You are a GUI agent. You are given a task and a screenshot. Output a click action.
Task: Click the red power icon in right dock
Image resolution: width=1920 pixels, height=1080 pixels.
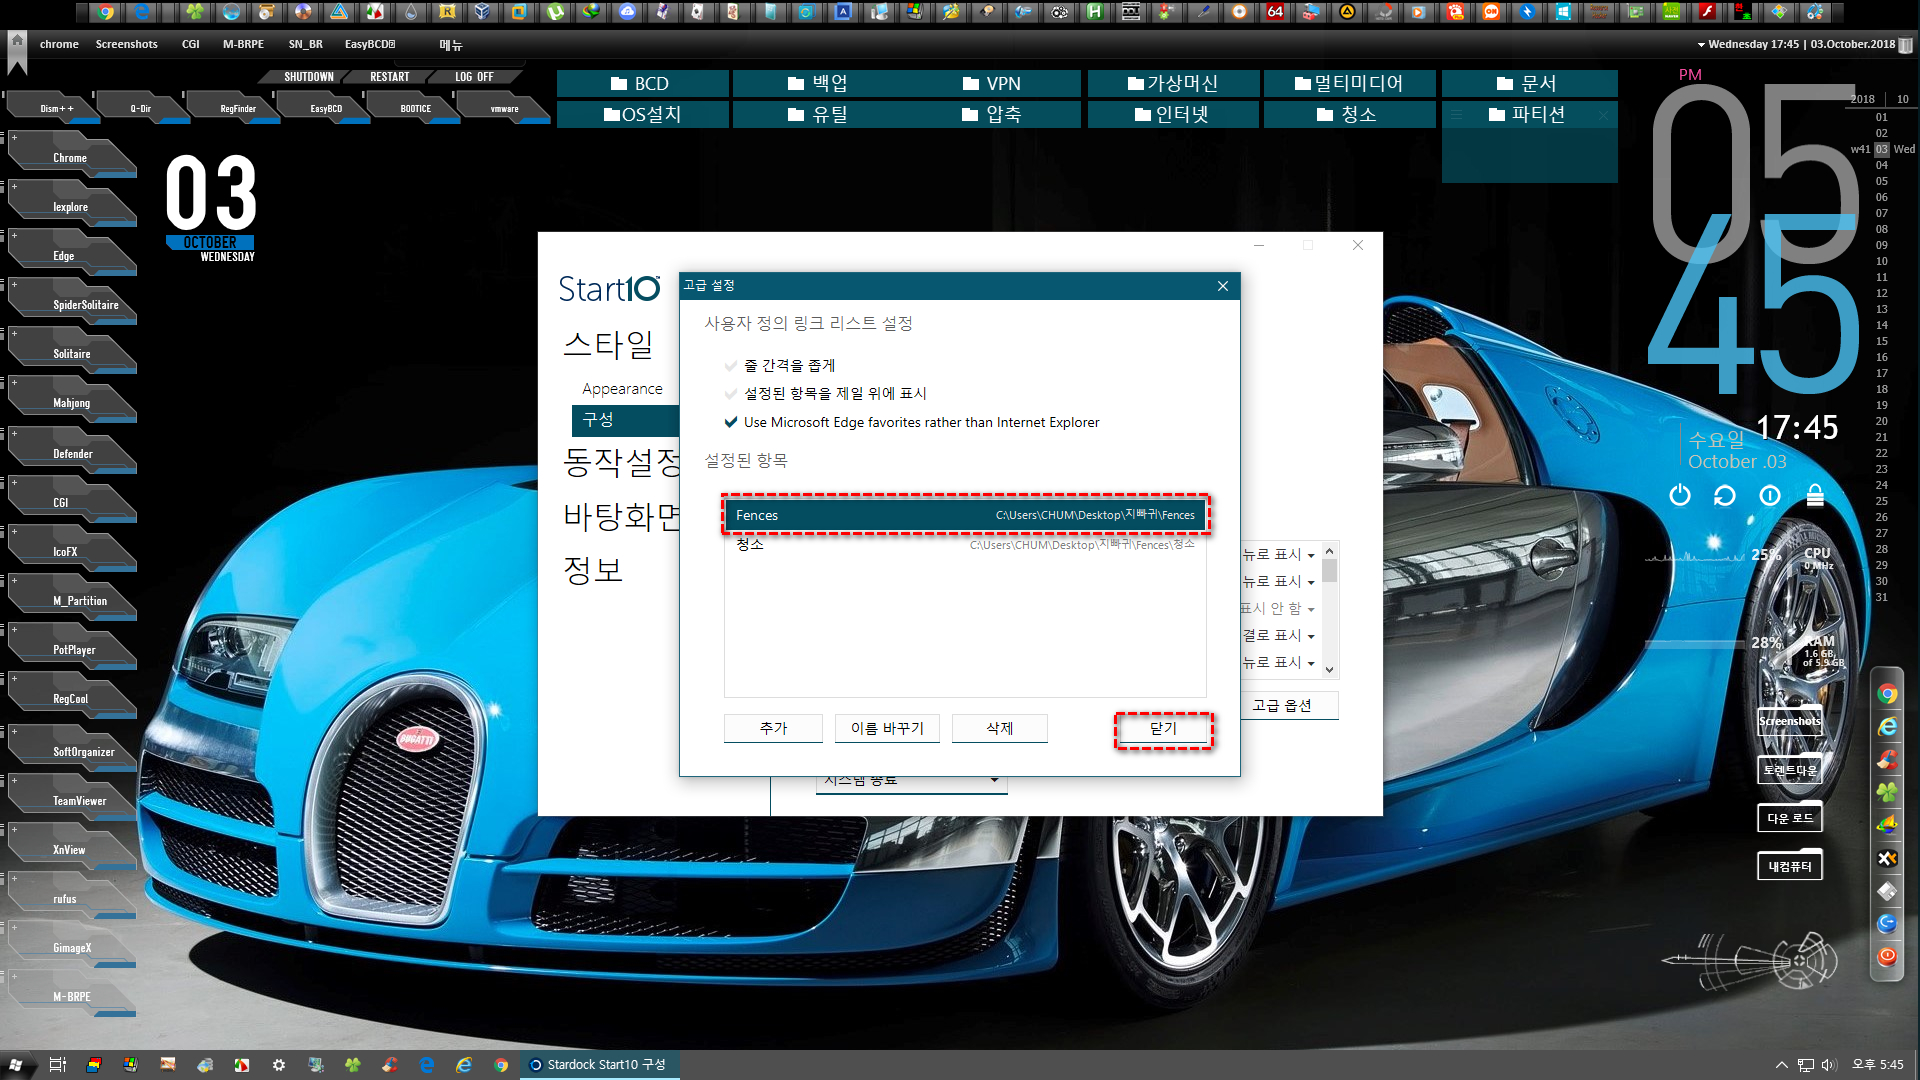[x=1887, y=956]
